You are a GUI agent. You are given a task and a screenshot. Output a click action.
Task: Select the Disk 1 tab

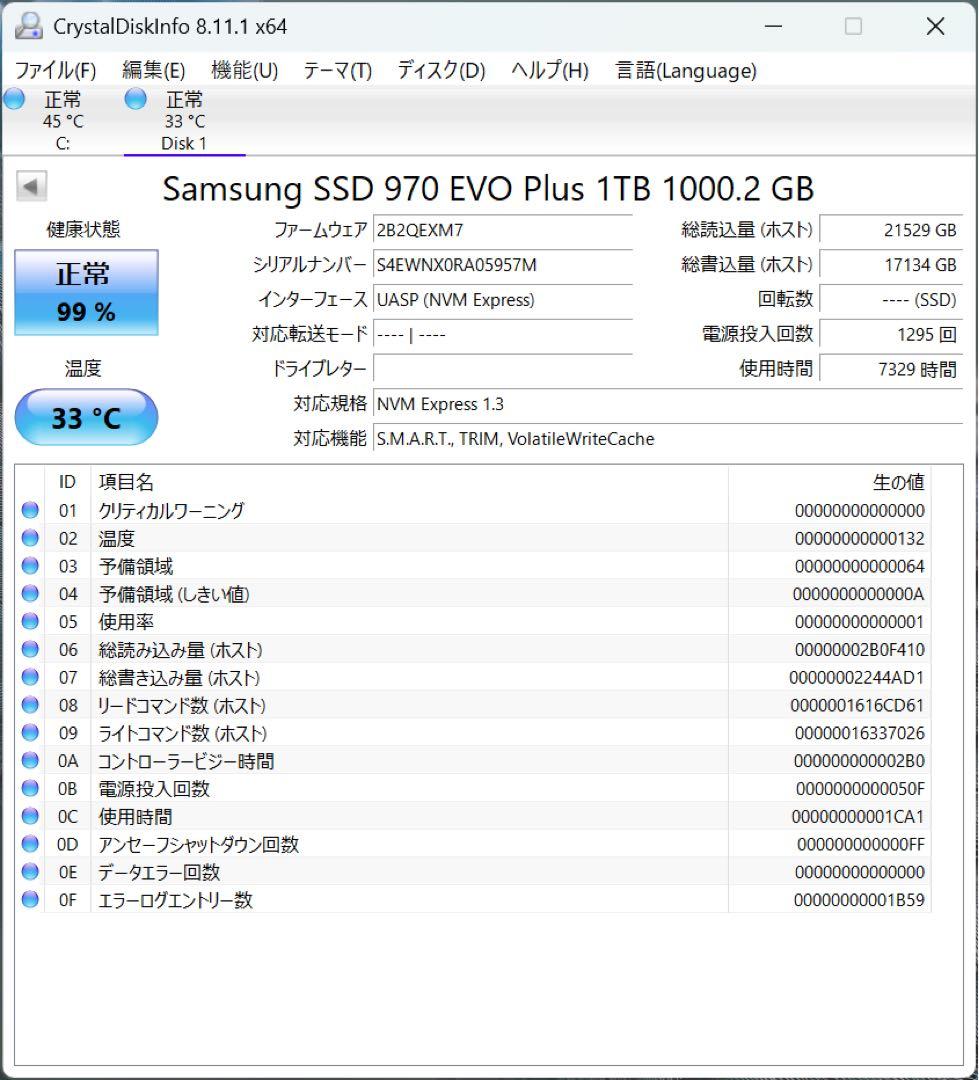pyautogui.click(x=184, y=121)
